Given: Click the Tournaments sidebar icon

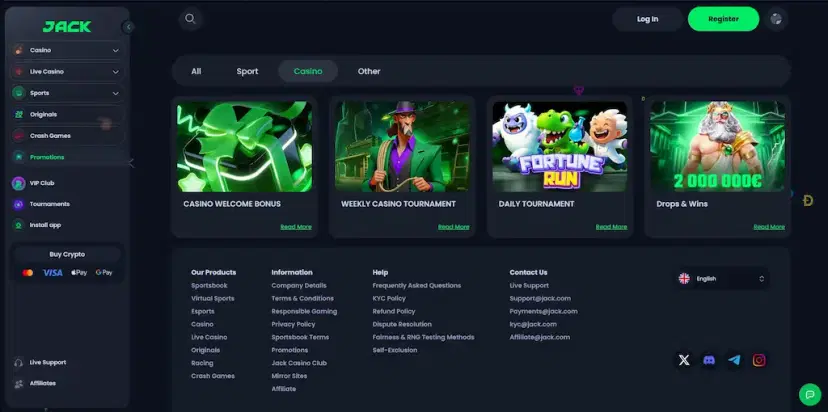Looking at the screenshot, I should coord(18,204).
